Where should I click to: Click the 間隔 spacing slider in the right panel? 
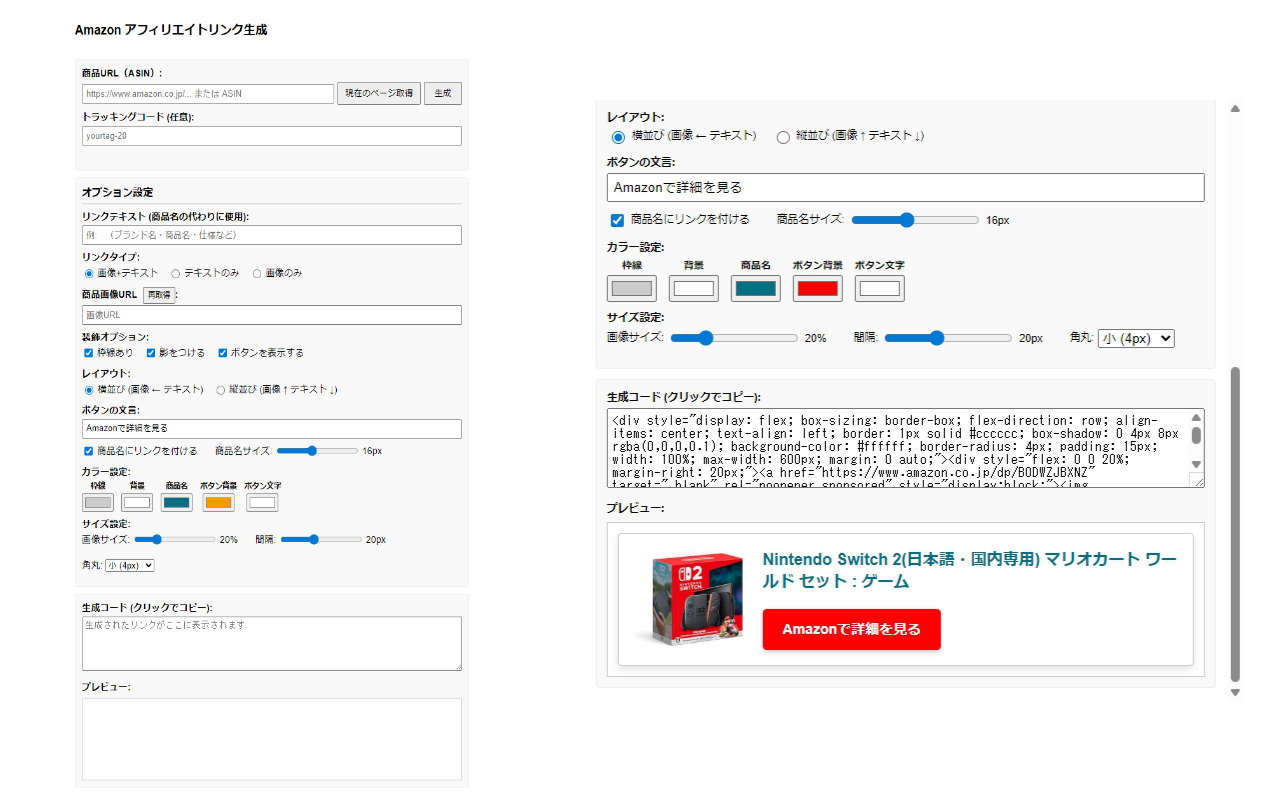937,338
